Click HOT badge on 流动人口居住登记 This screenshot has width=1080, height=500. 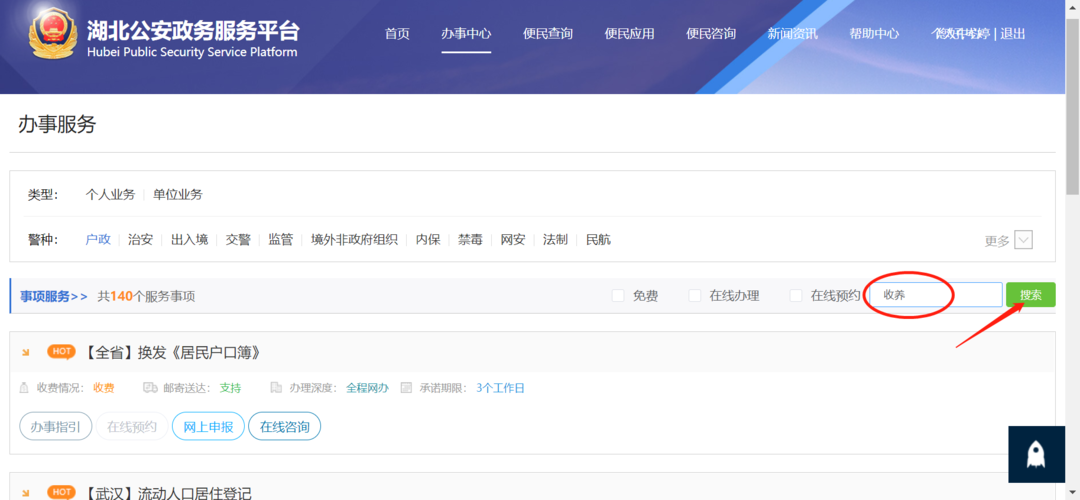click(x=61, y=492)
